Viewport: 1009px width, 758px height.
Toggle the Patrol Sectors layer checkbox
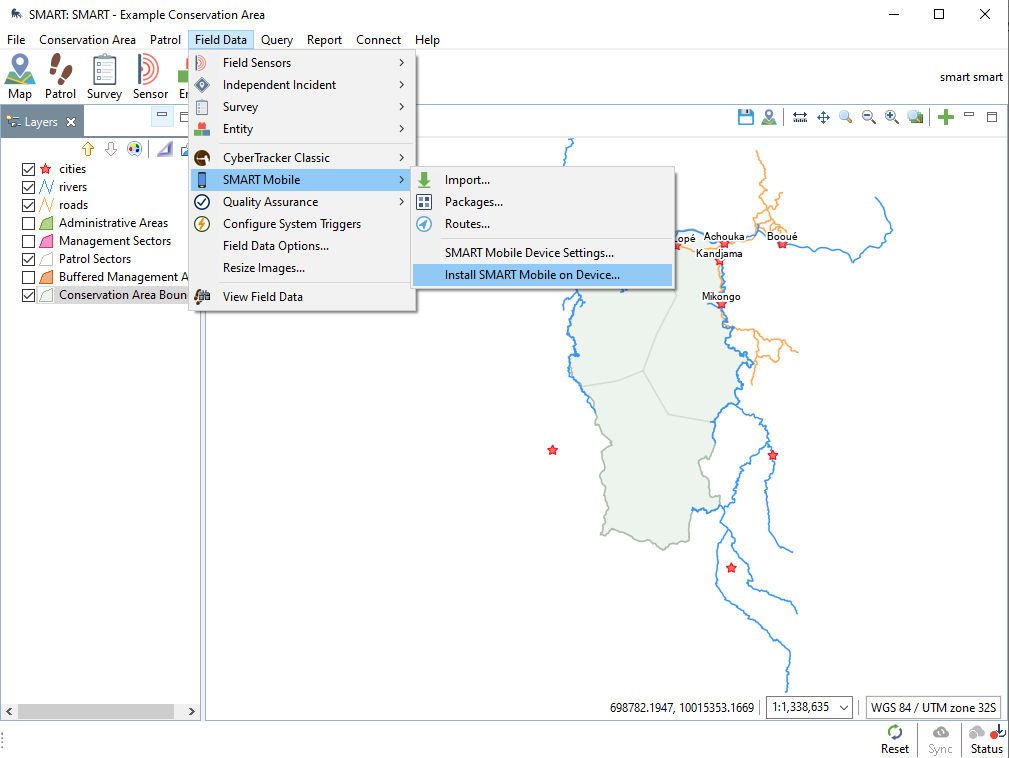click(x=28, y=259)
